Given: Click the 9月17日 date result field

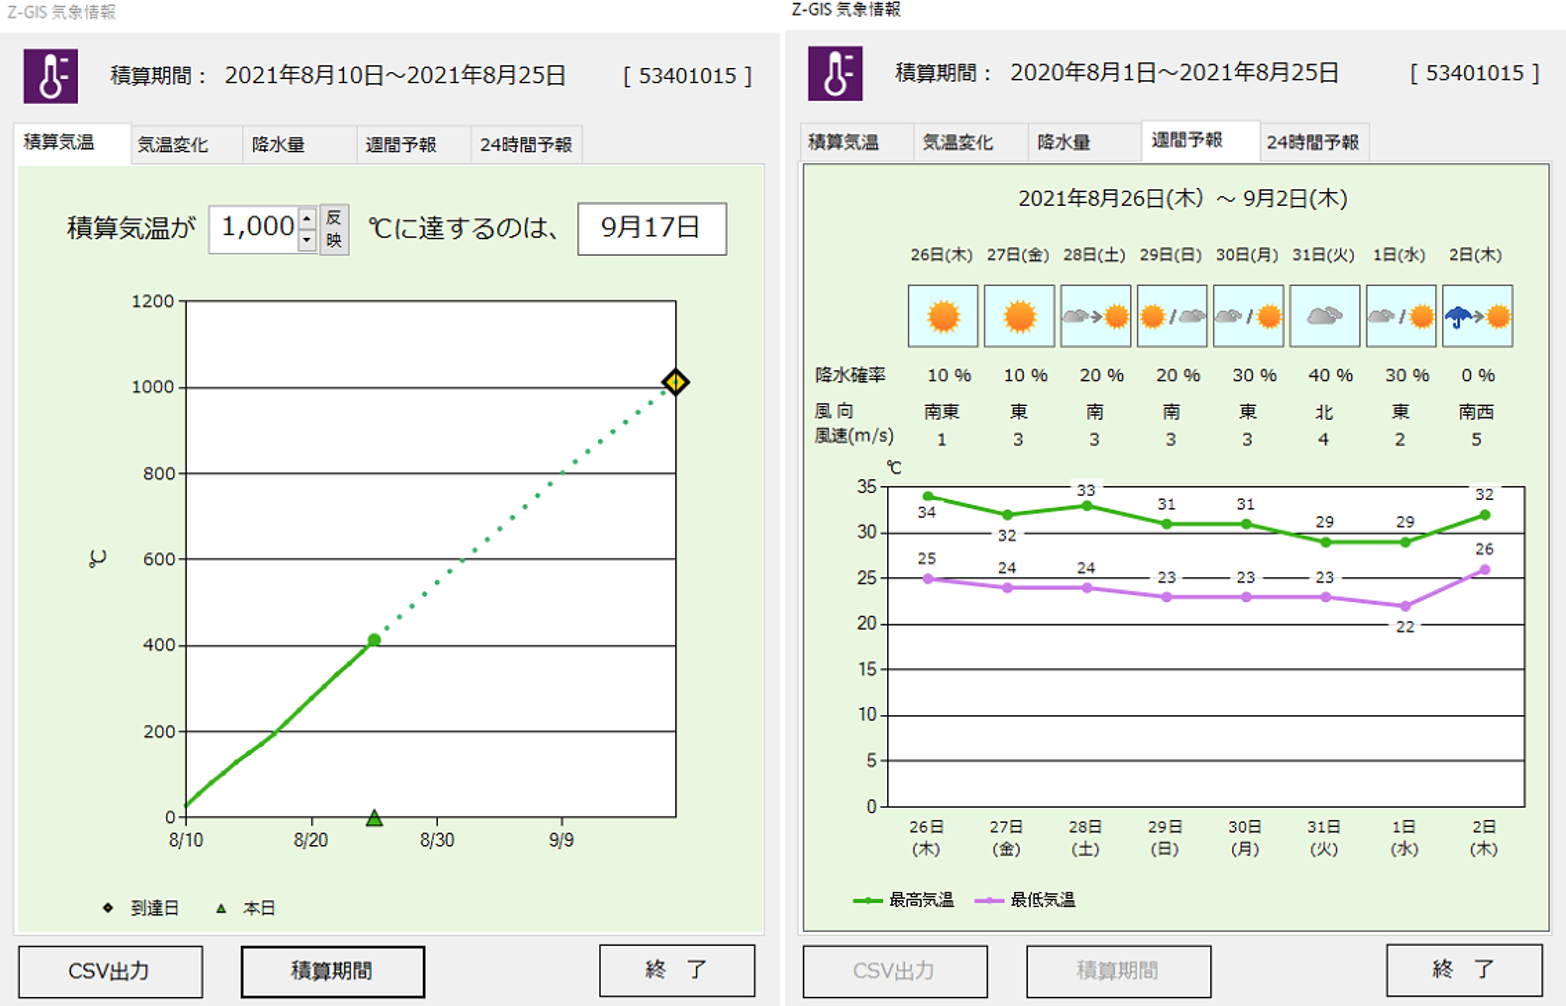Looking at the screenshot, I should (x=651, y=228).
